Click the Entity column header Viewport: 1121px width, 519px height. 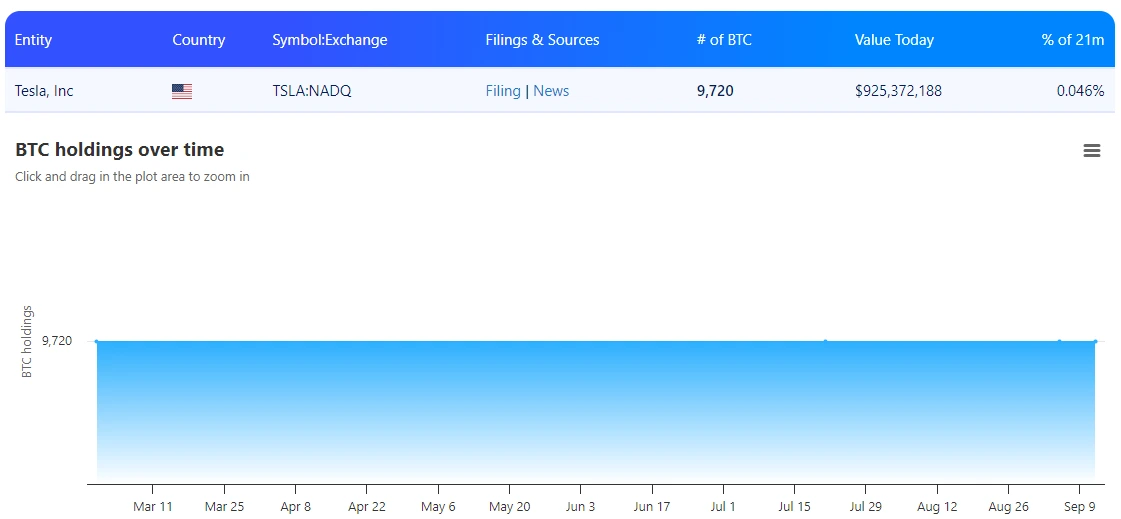point(34,40)
